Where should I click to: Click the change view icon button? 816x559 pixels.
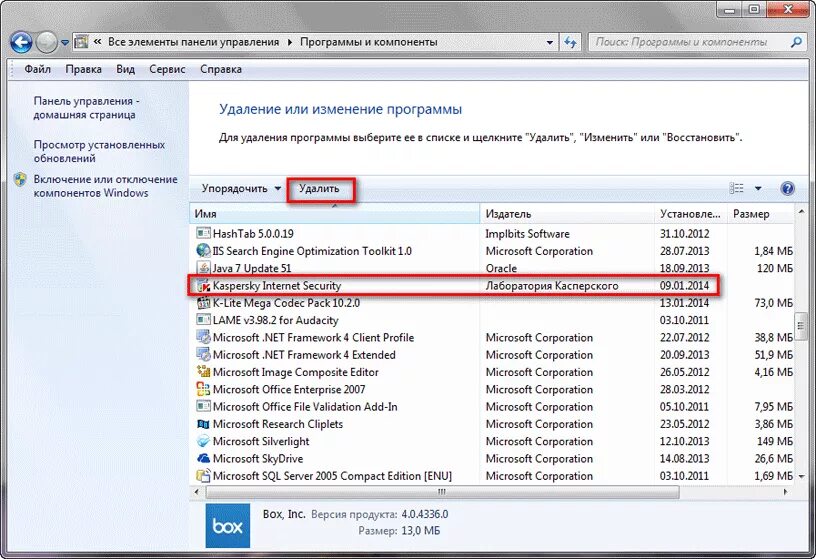click(736, 188)
